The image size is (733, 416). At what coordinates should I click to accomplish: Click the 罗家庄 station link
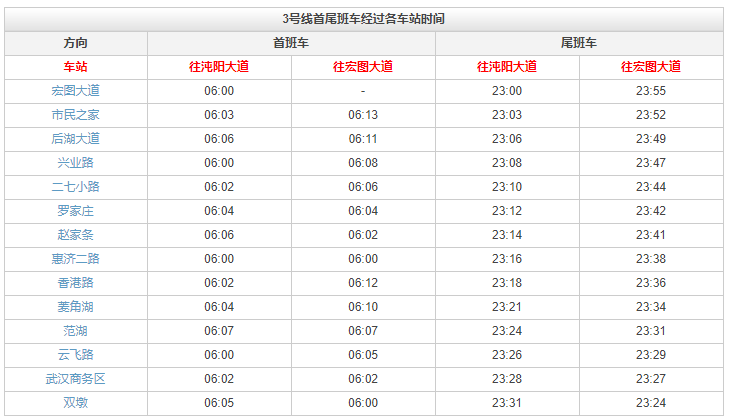75,211
